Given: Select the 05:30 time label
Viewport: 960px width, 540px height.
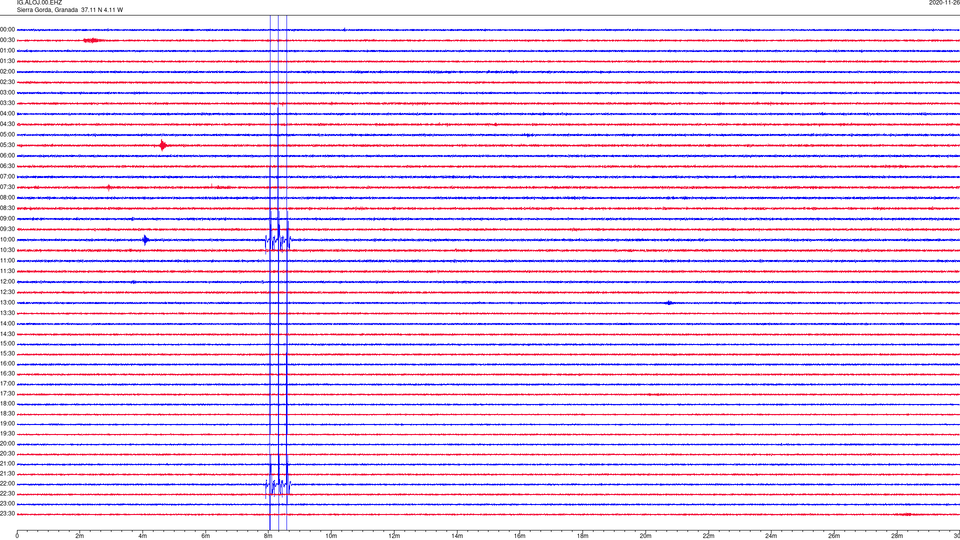Looking at the screenshot, I should point(7,146).
